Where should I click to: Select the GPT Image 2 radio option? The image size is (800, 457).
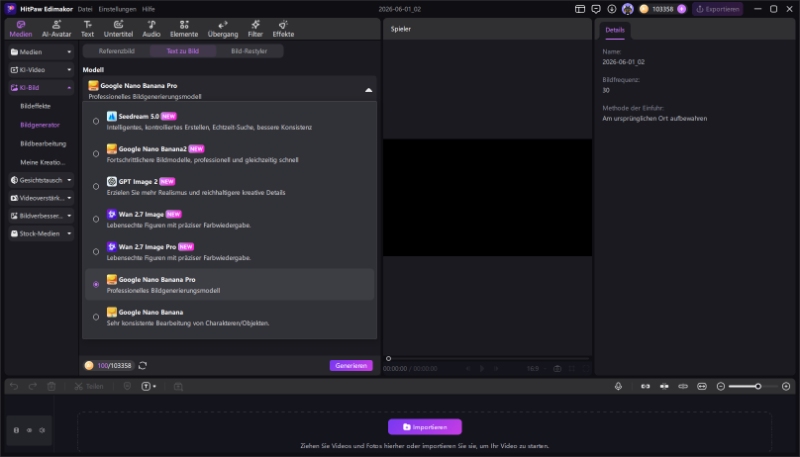[x=96, y=187]
